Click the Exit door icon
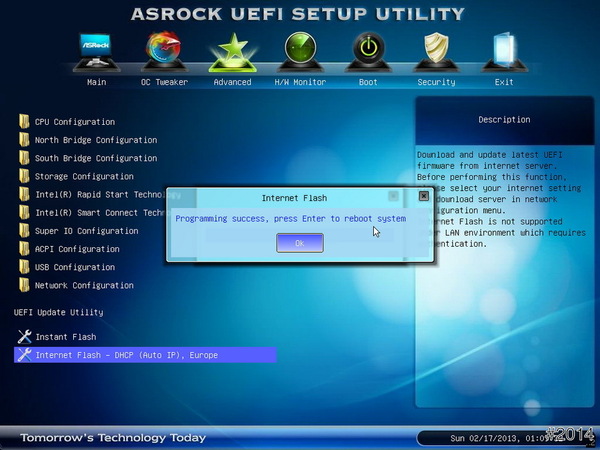This screenshot has height=450, width=600. point(504,52)
